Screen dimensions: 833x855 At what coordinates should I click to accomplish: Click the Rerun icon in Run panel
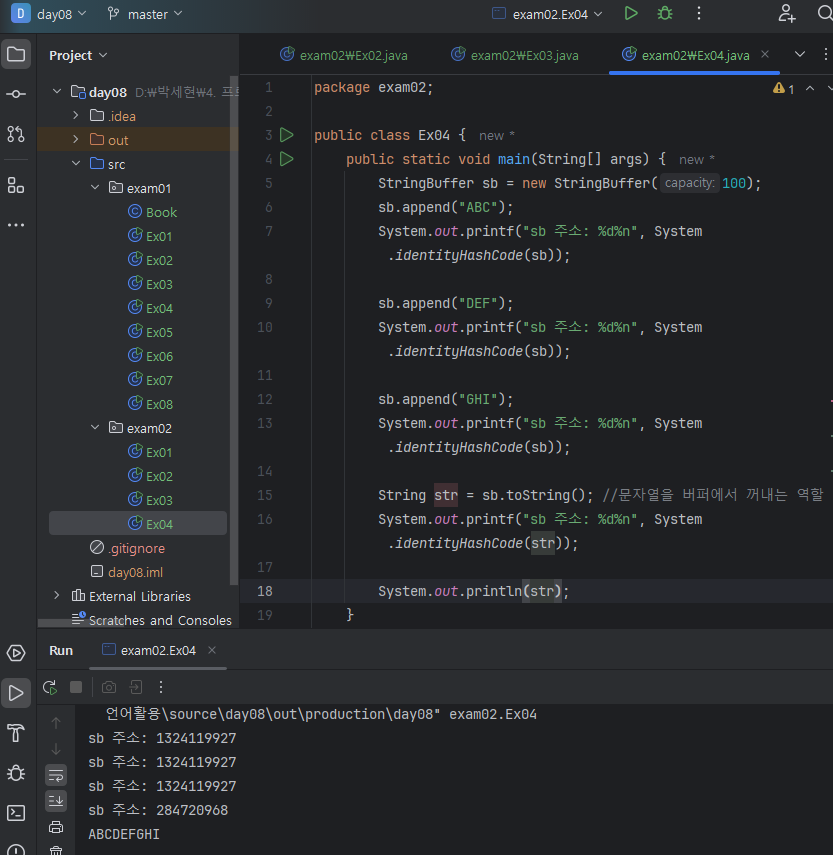(50, 687)
